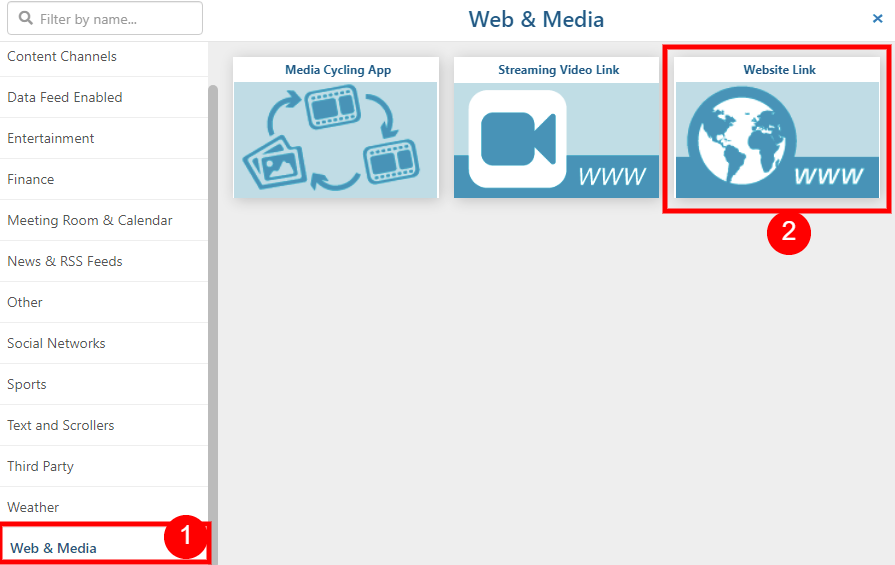The height and width of the screenshot is (565, 895).
Task: Open the Media Cycling App tile
Action: [336, 127]
